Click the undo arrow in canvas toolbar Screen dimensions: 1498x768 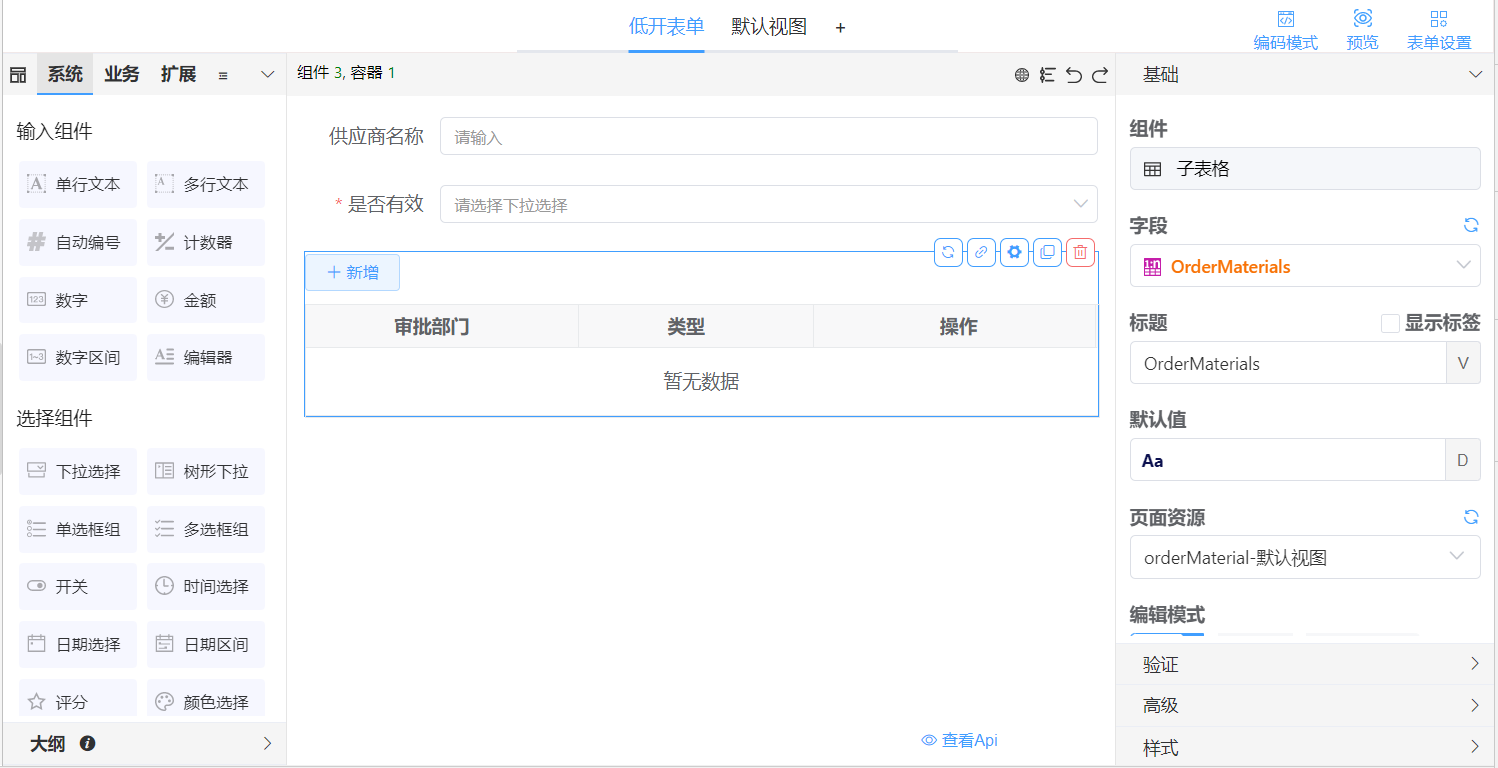(x=1074, y=75)
